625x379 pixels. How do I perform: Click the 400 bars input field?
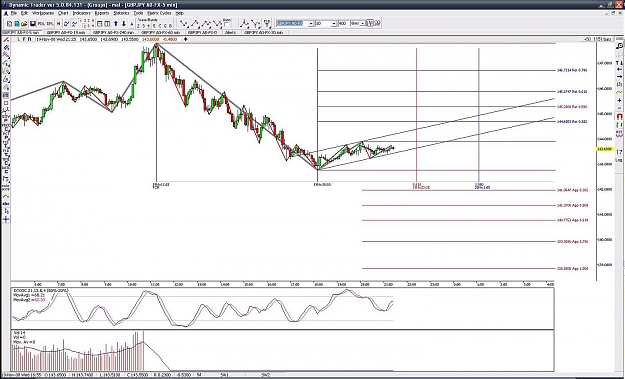pyautogui.click(x=343, y=24)
